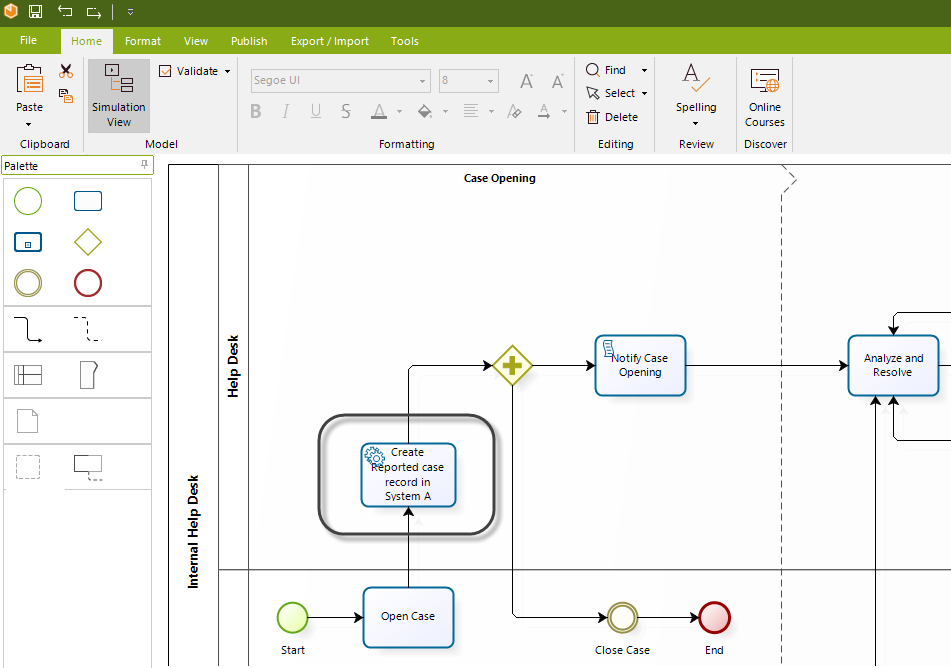Toggle Underline formatting
951x668 pixels.
coord(315,111)
